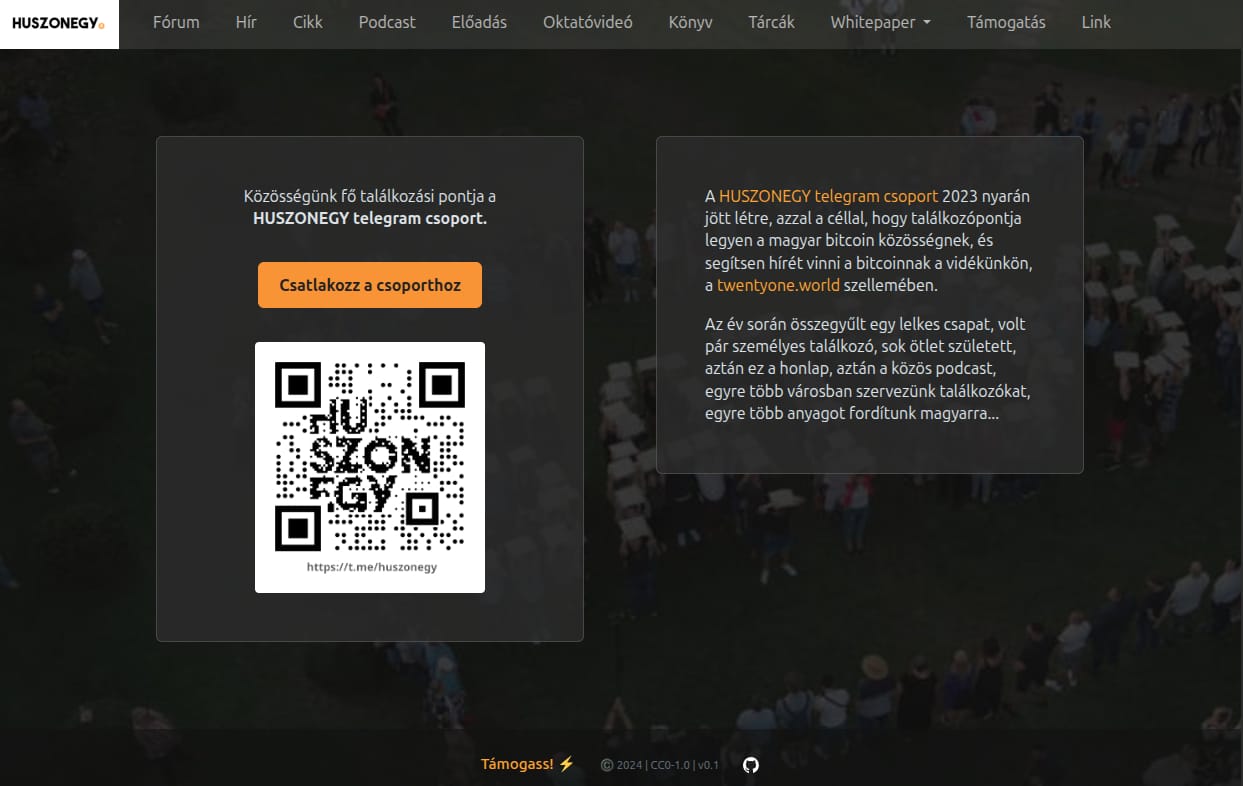The height and width of the screenshot is (786, 1243).
Task: Open the Előadás menu item
Action: click(x=479, y=22)
